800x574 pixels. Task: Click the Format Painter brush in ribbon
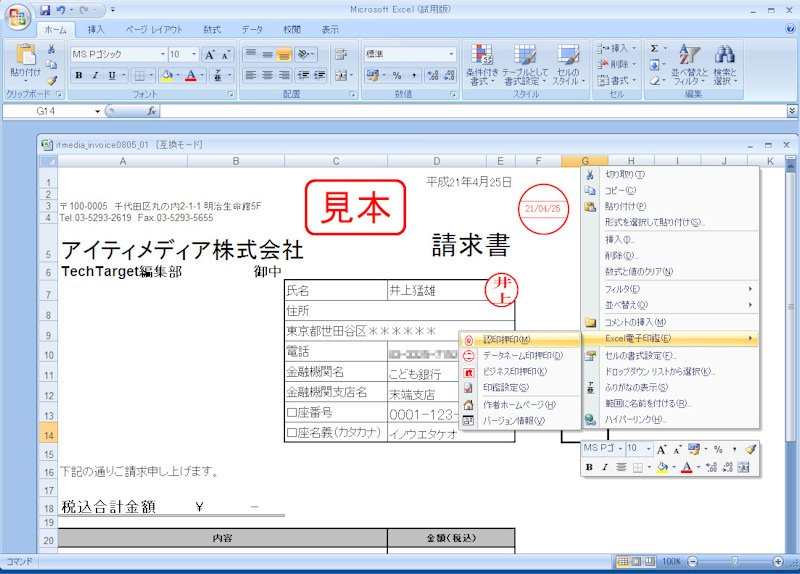(x=52, y=81)
